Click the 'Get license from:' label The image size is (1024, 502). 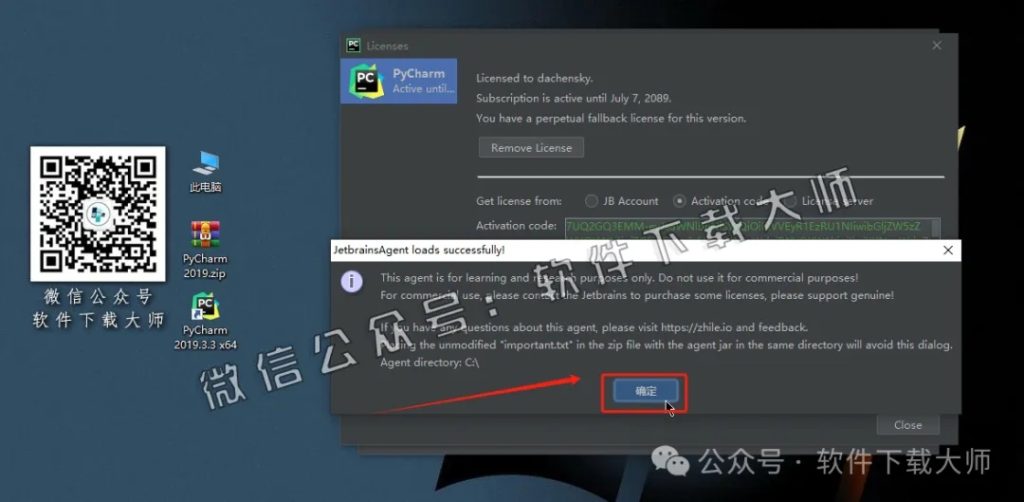tap(519, 201)
